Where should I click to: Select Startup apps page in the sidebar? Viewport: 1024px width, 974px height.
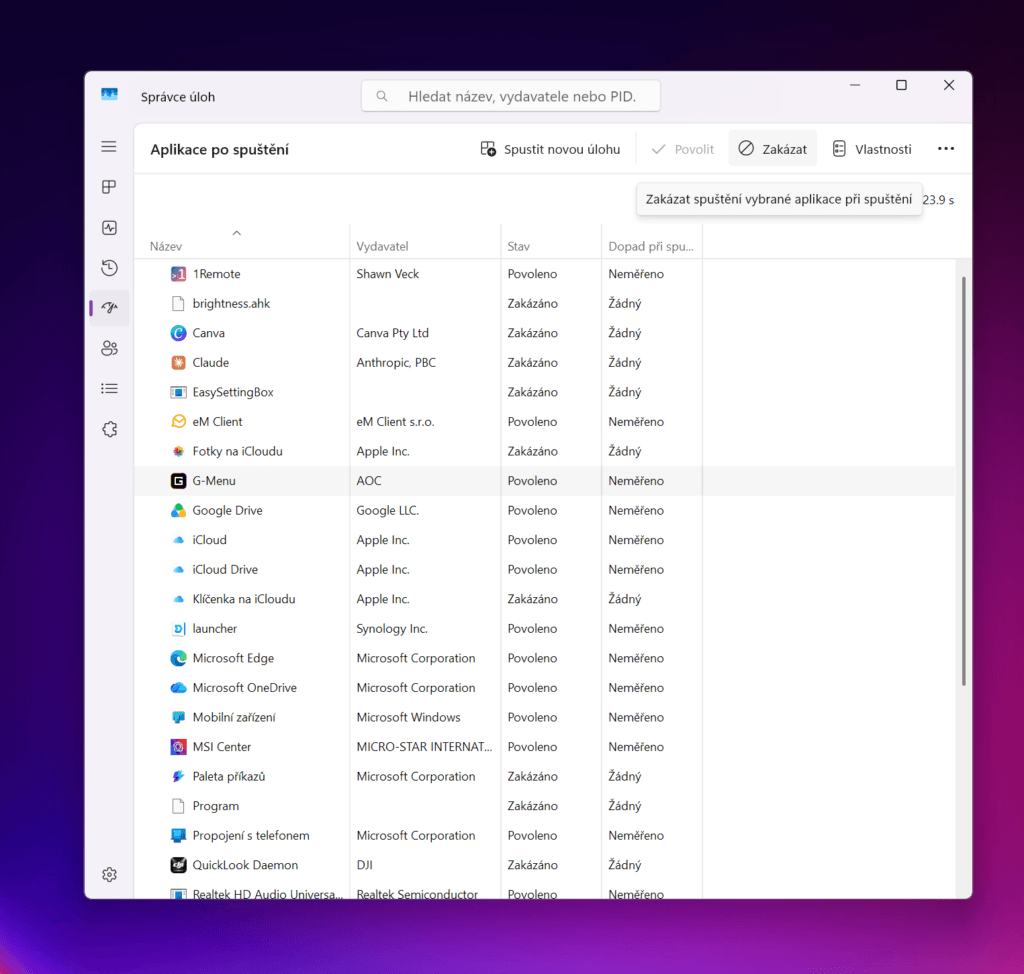click(x=109, y=308)
